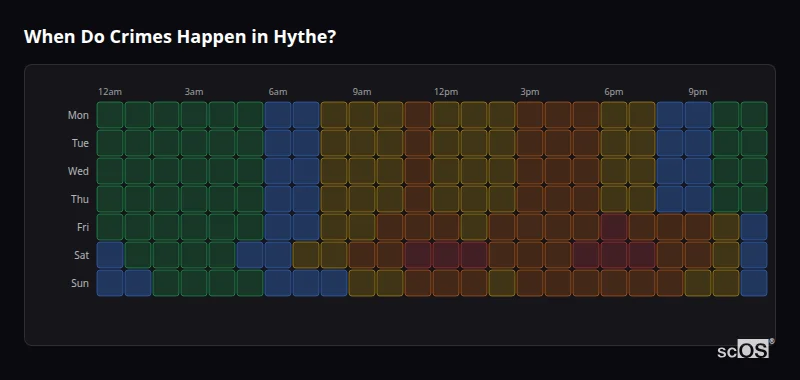The width and height of the screenshot is (800, 380).
Task: Select the Wednesday 9am heatmap cell
Action: (362, 171)
